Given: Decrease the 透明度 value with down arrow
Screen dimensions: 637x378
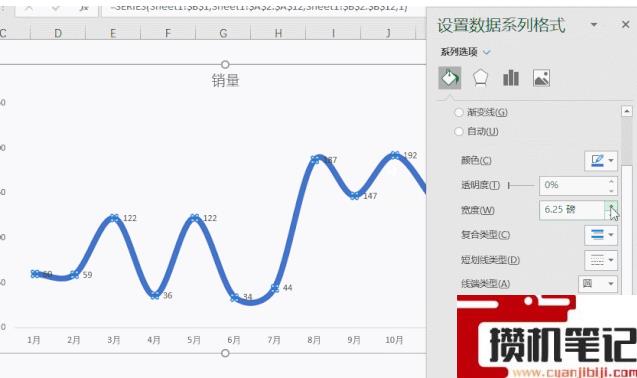Looking at the screenshot, I should click(x=611, y=190).
